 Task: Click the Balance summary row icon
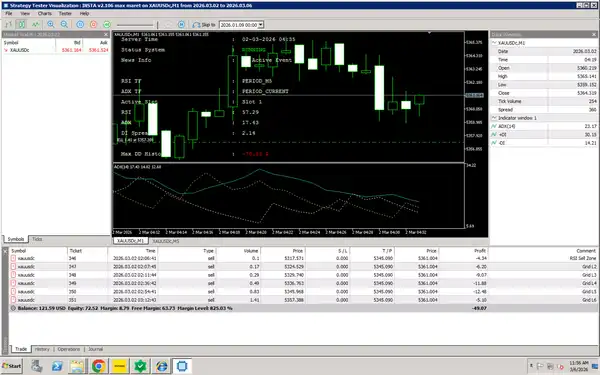(13, 308)
